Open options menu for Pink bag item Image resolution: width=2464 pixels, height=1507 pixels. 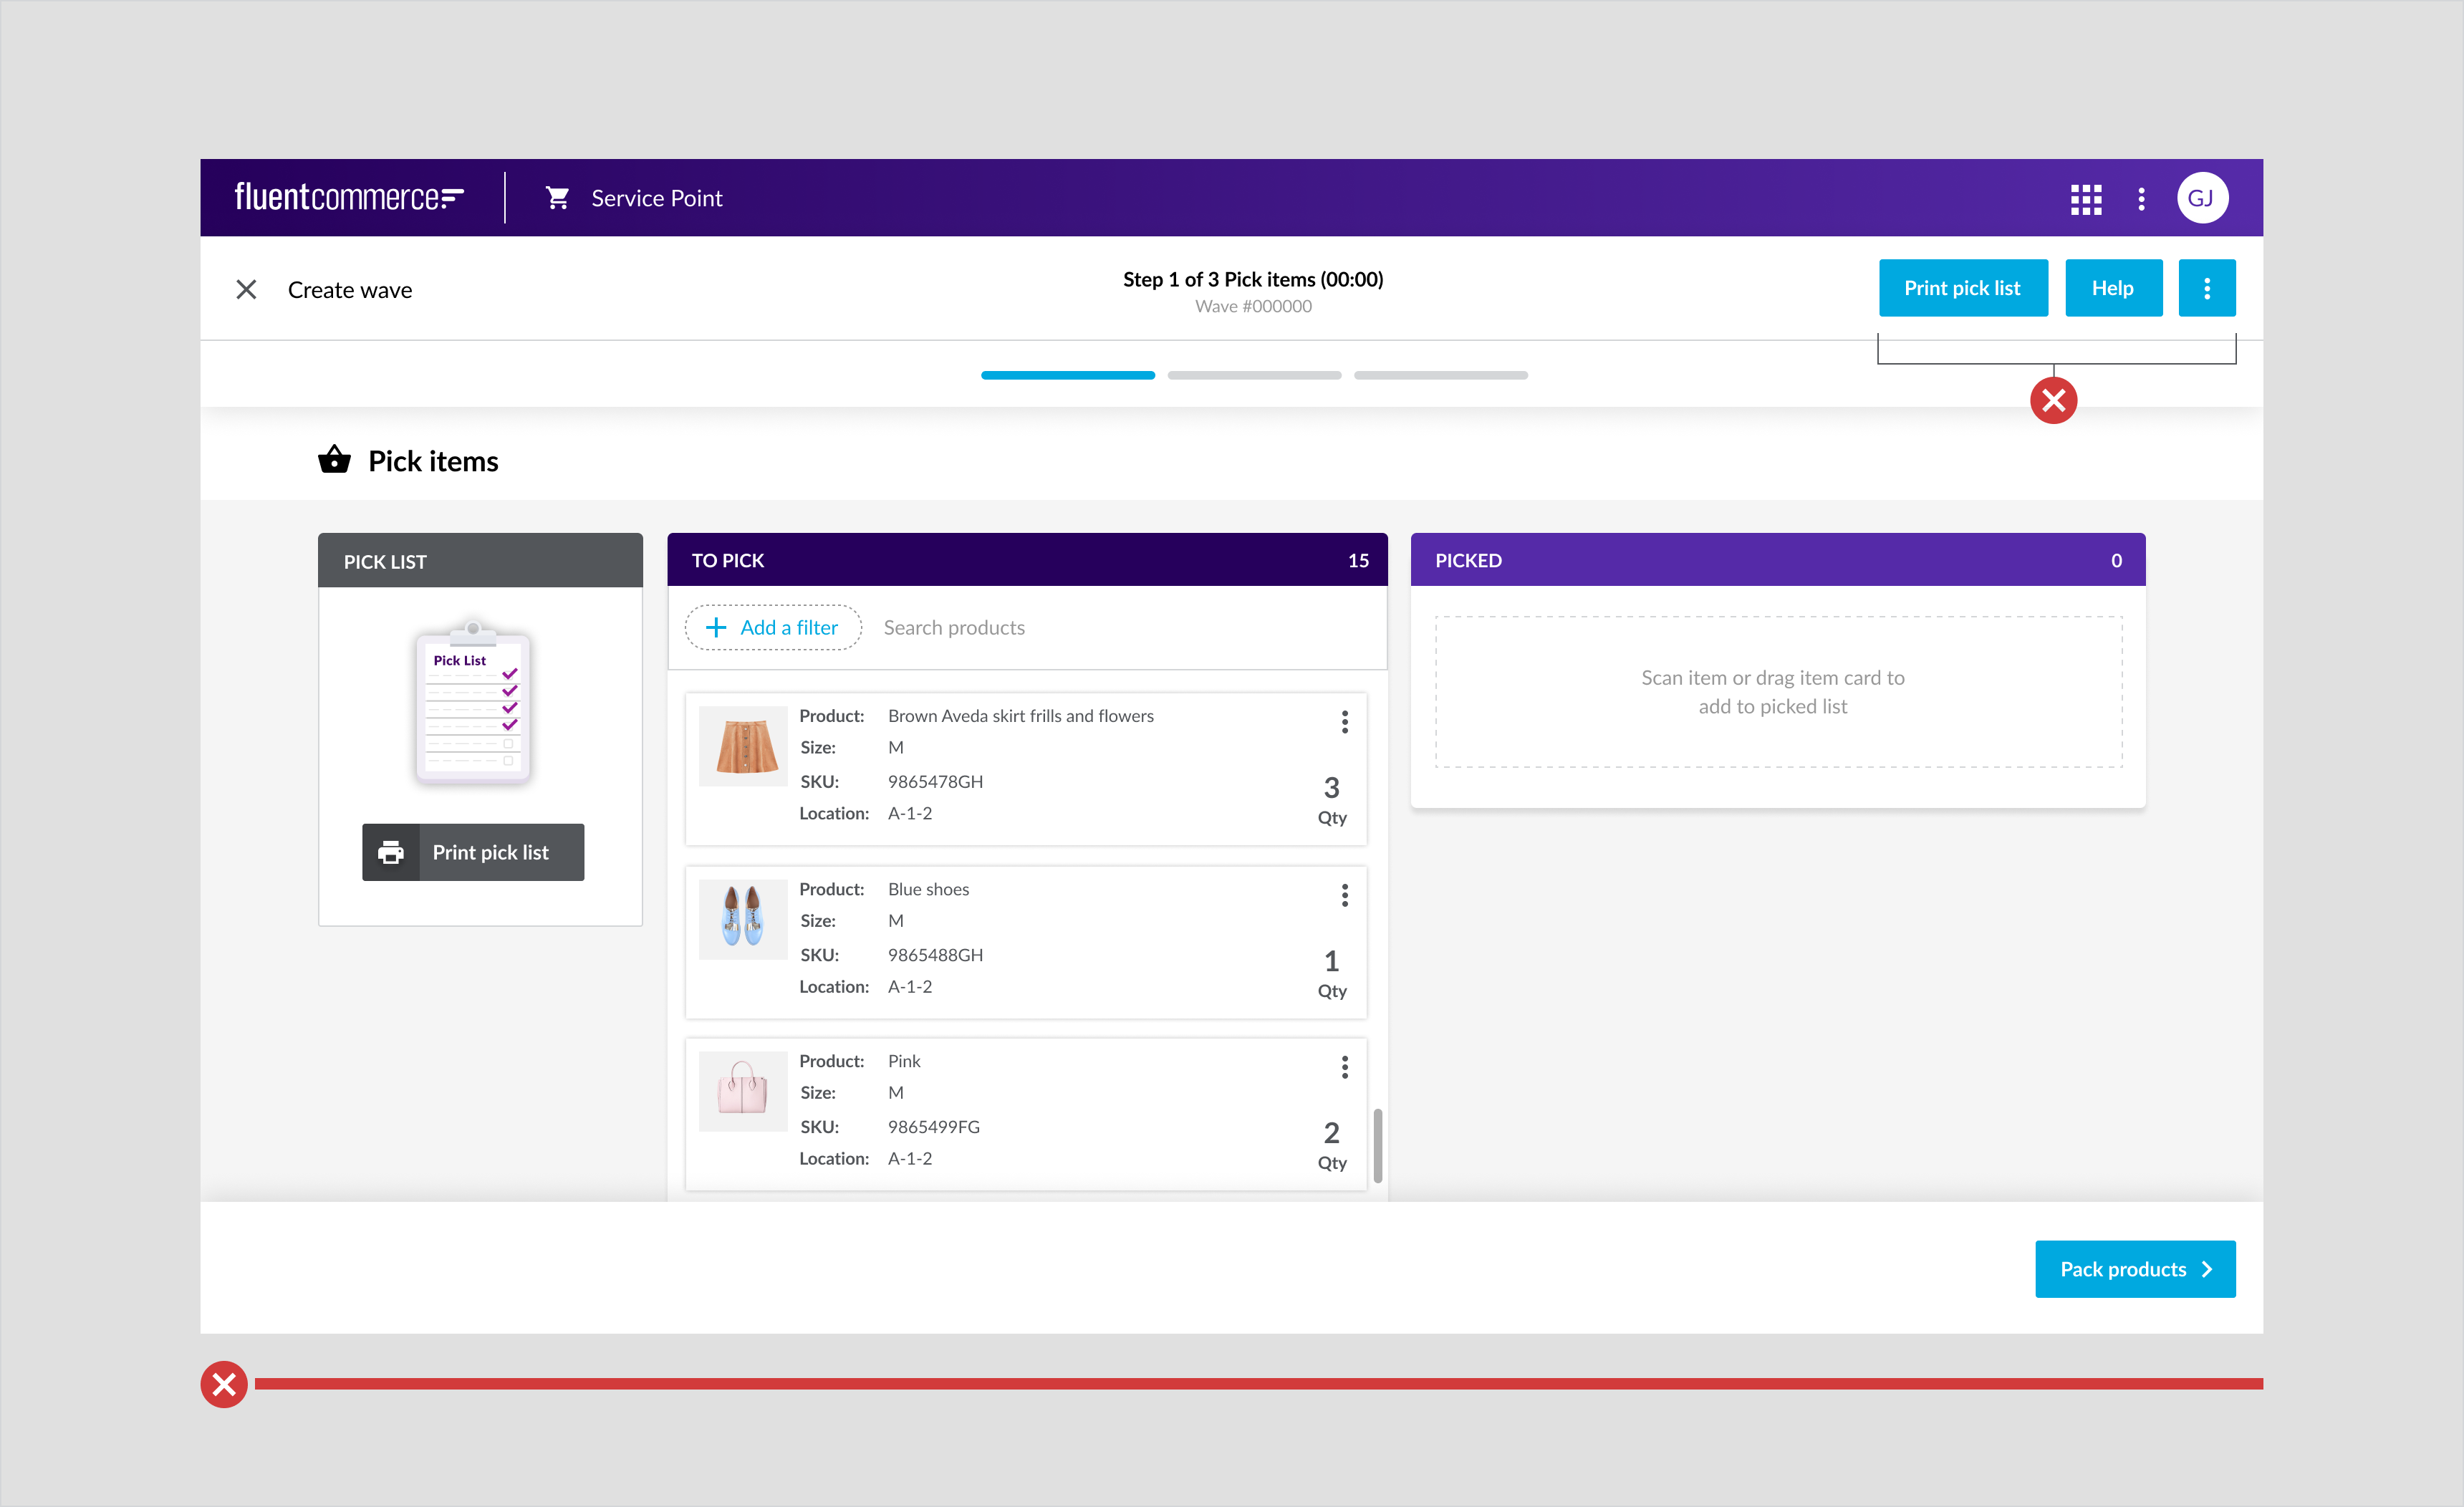(1344, 1067)
